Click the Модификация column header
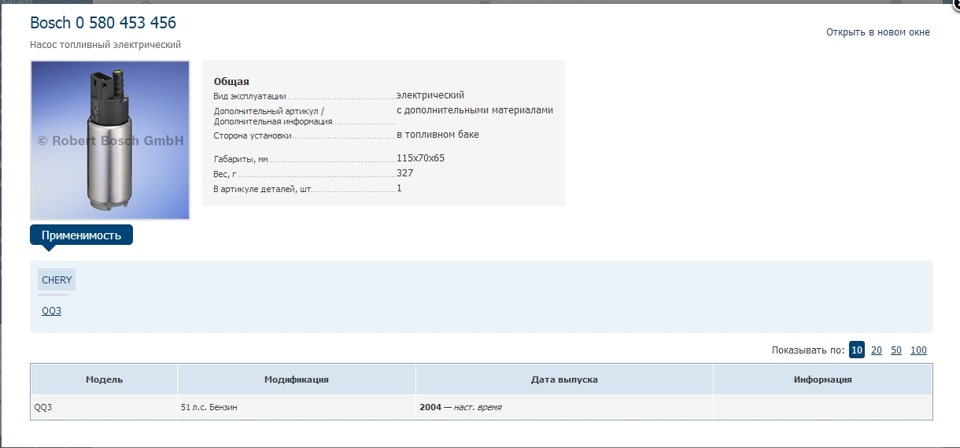This screenshot has height=448, width=960. pos(296,379)
